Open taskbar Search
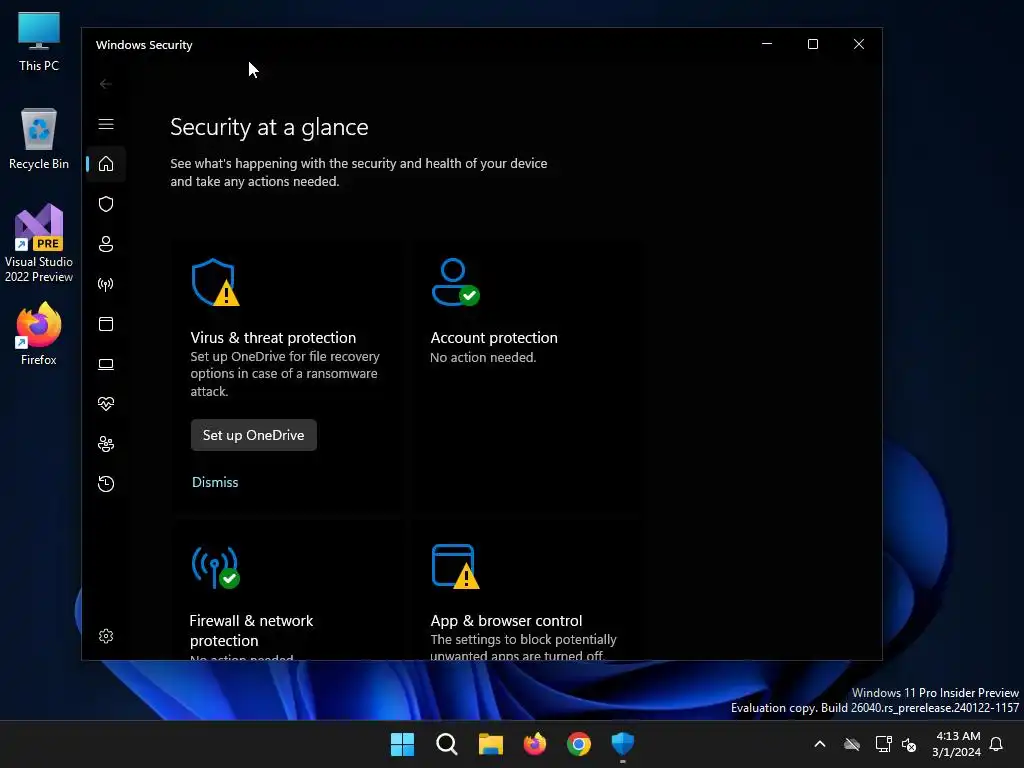 tap(447, 744)
